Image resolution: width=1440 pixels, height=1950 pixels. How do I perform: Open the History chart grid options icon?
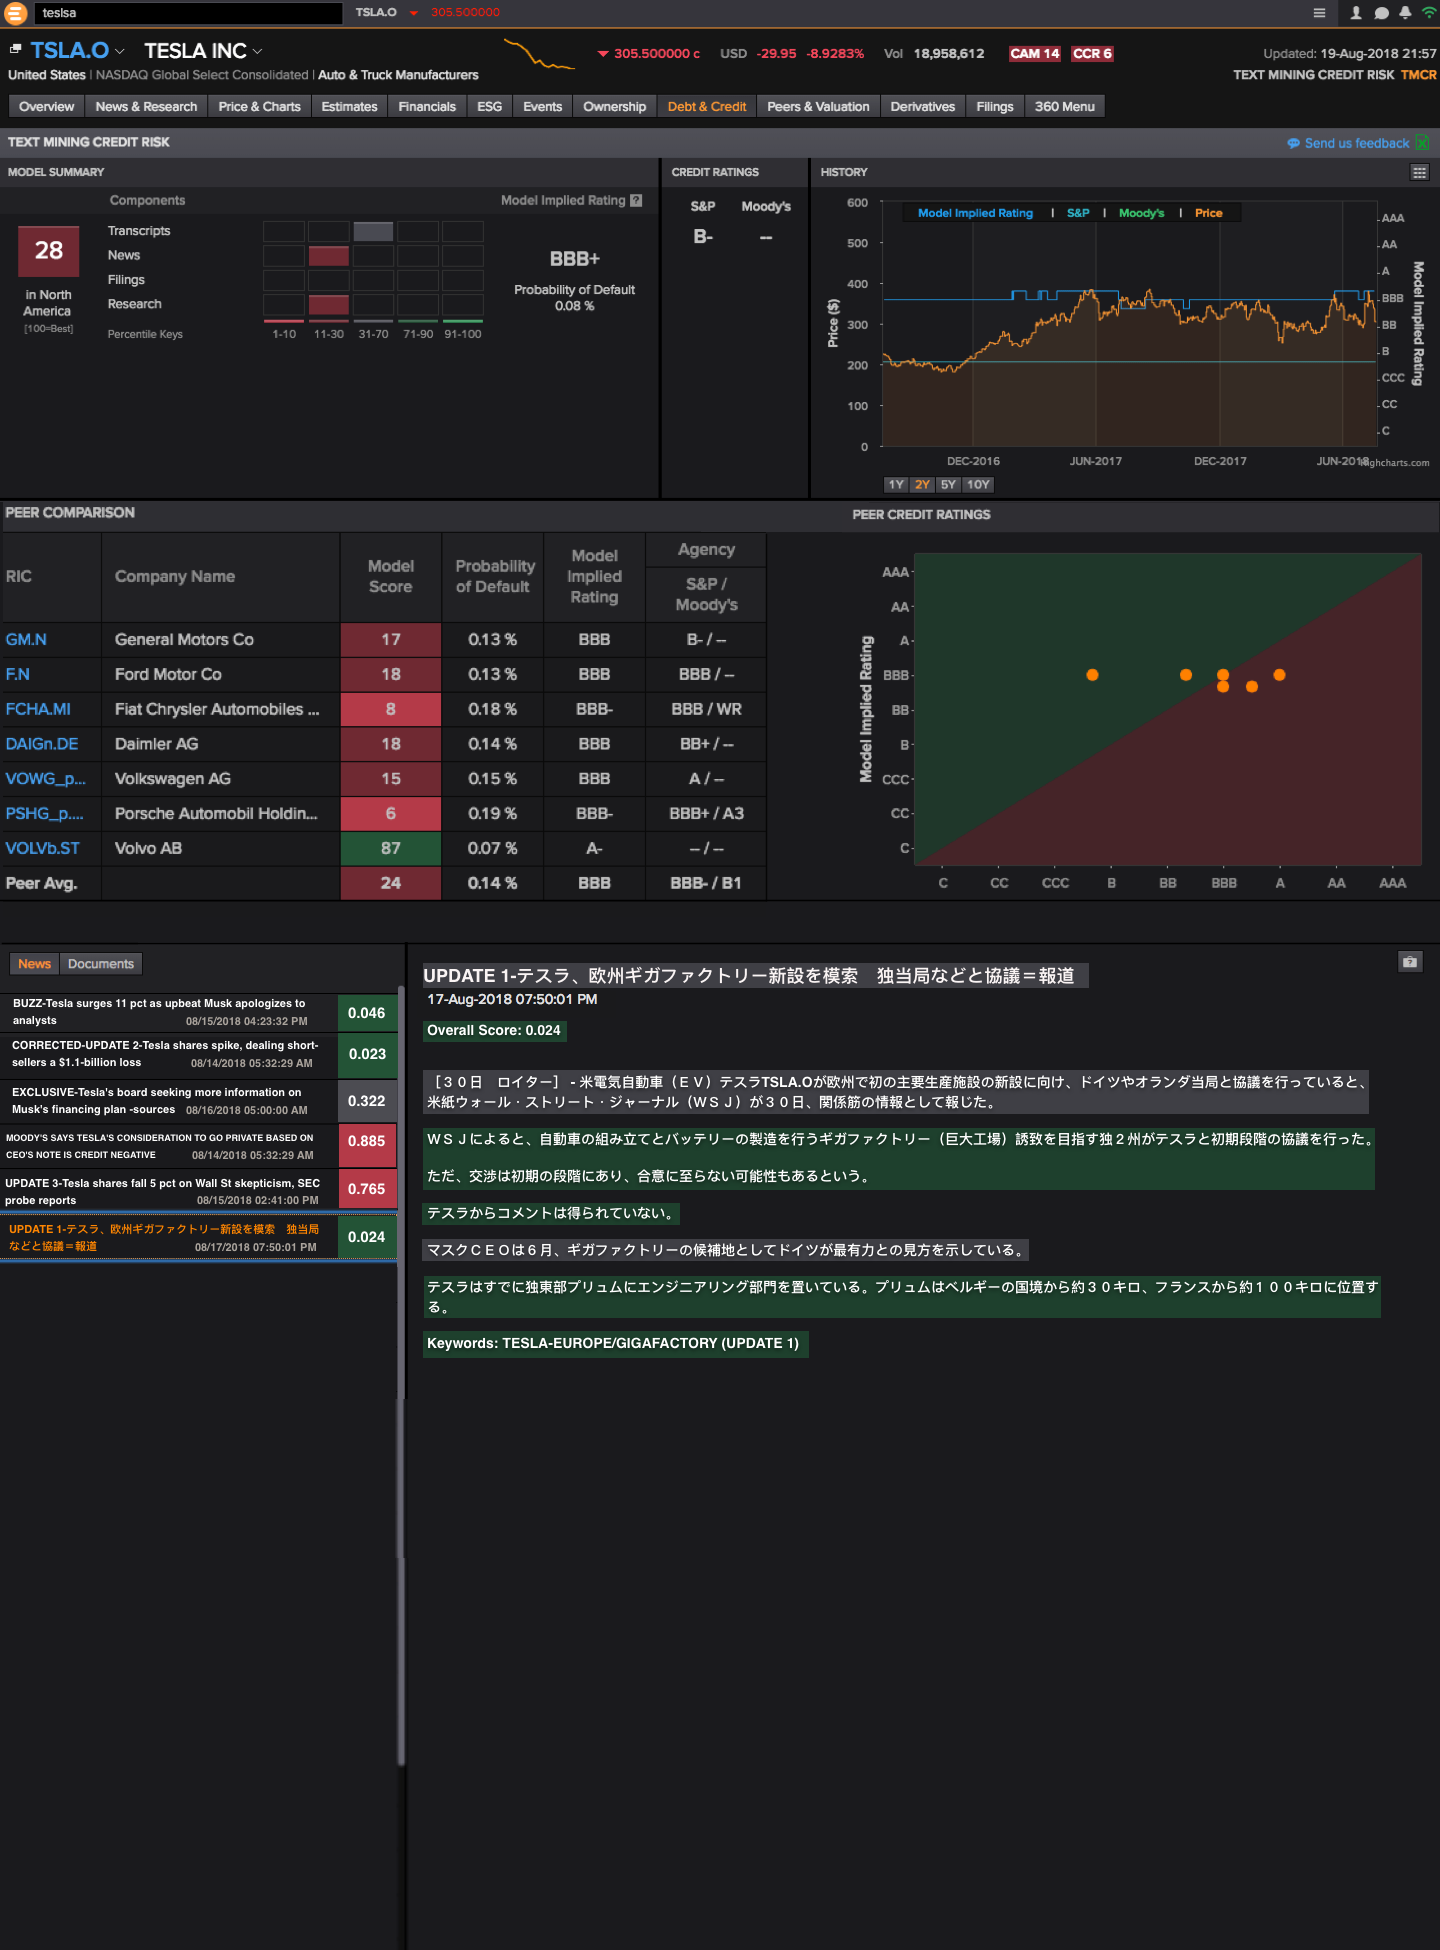point(1419,172)
